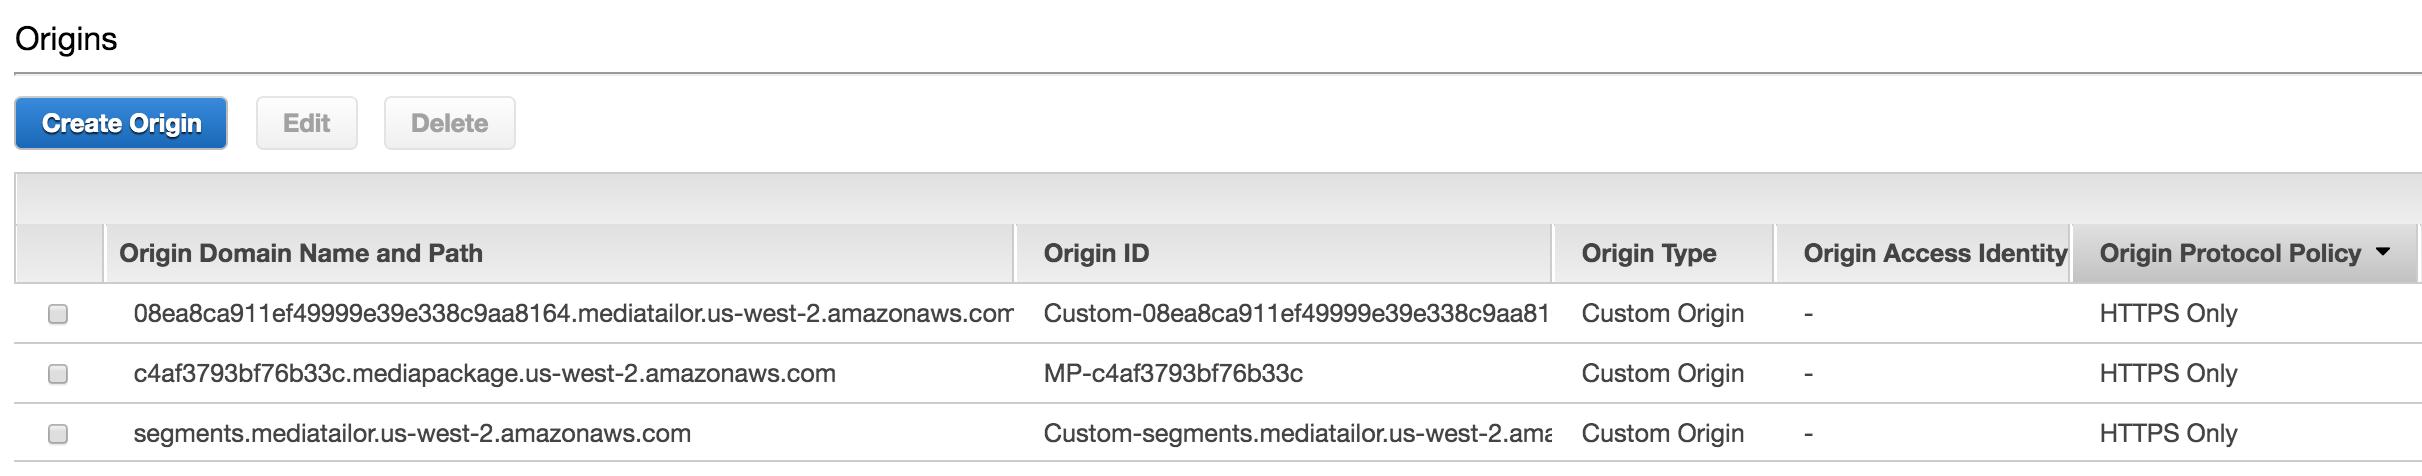Click the Delete button
The image size is (2422, 476).
pyautogui.click(x=450, y=123)
